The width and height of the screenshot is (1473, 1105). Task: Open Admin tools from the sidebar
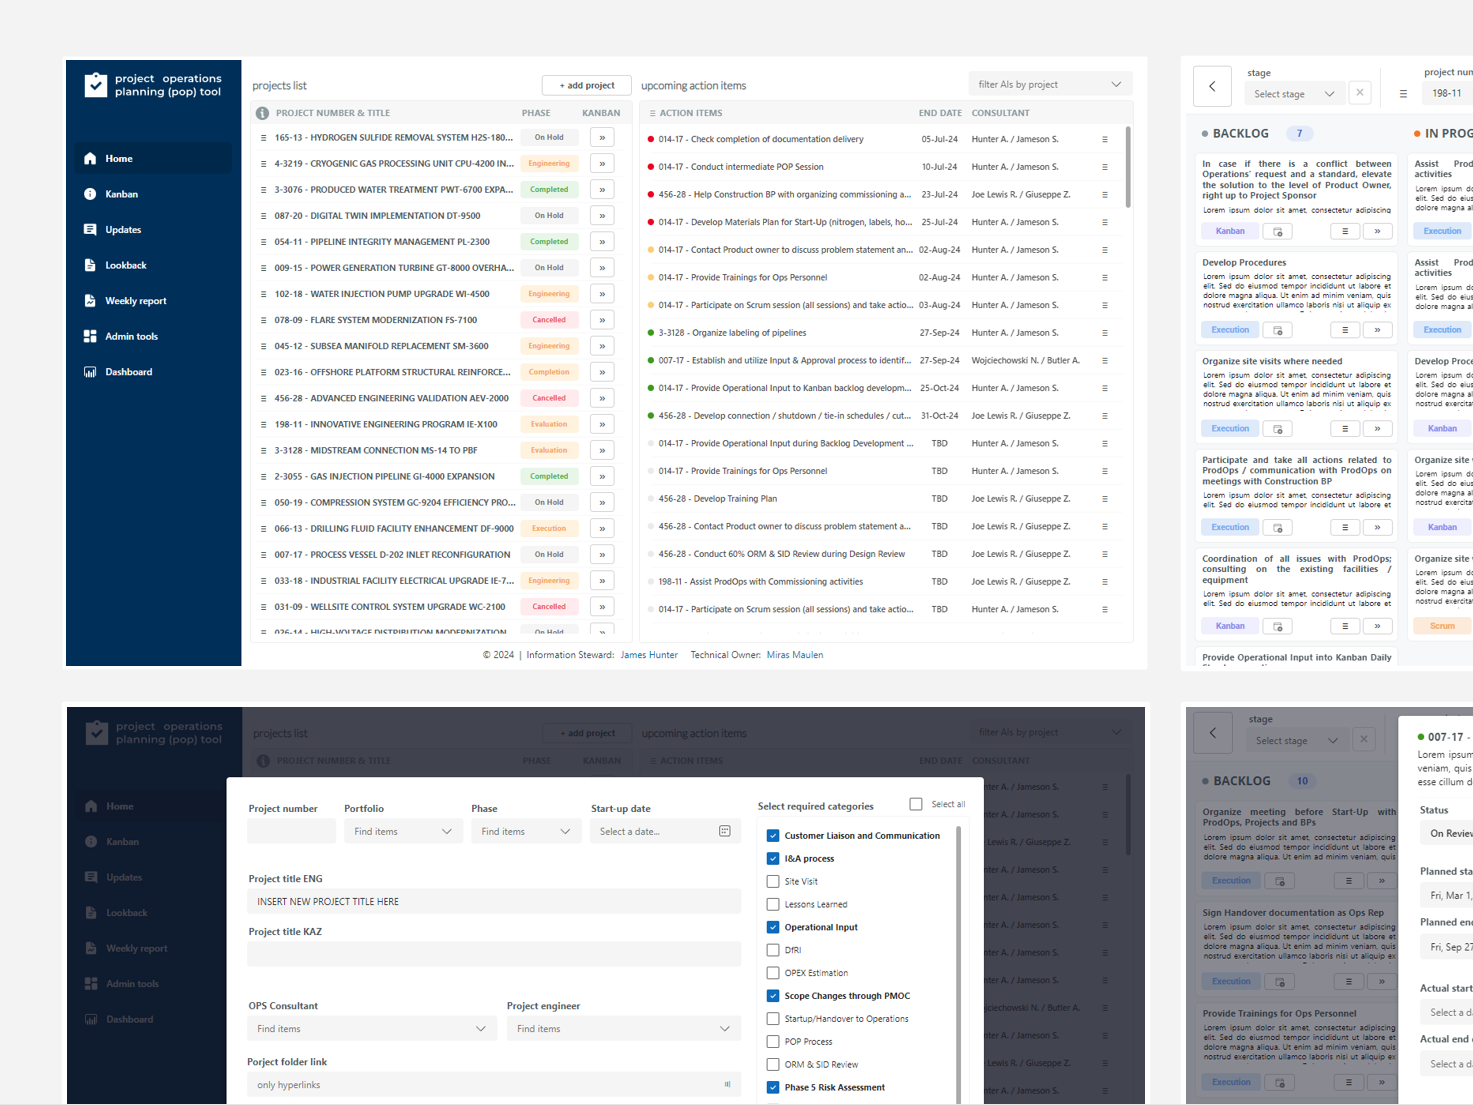tap(131, 336)
